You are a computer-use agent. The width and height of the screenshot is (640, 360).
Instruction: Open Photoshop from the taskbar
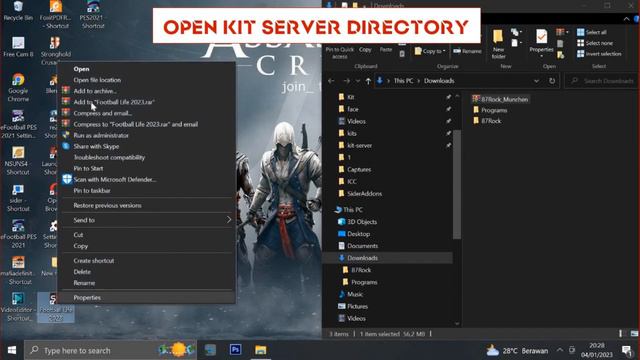coord(236,350)
